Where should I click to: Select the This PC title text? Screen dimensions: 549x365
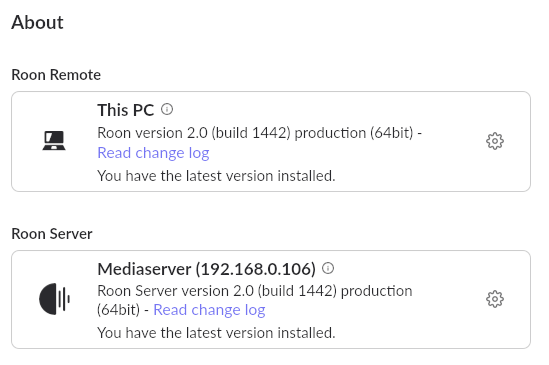click(126, 110)
